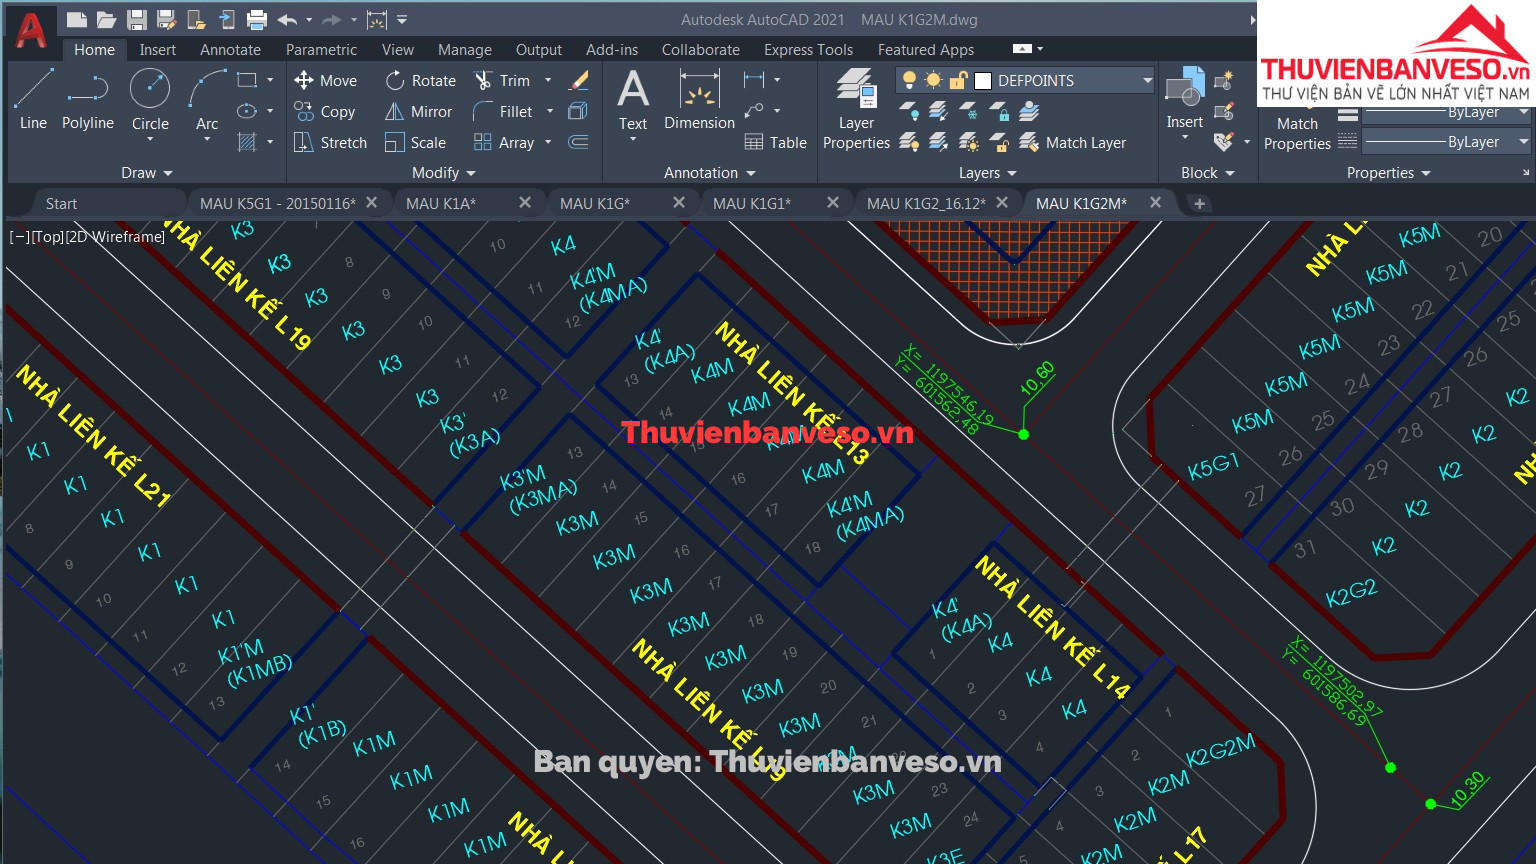Expand the Modify panel flyout

click(443, 173)
